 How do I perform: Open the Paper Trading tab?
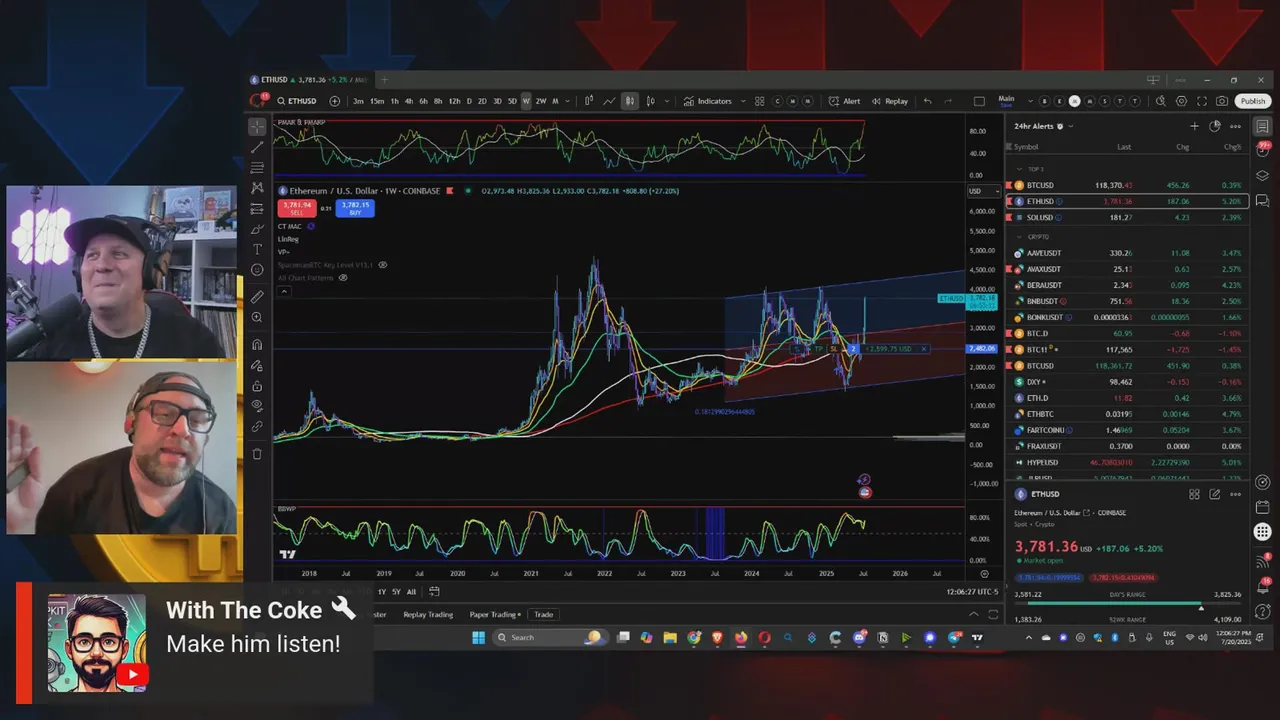click(x=493, y=614)
